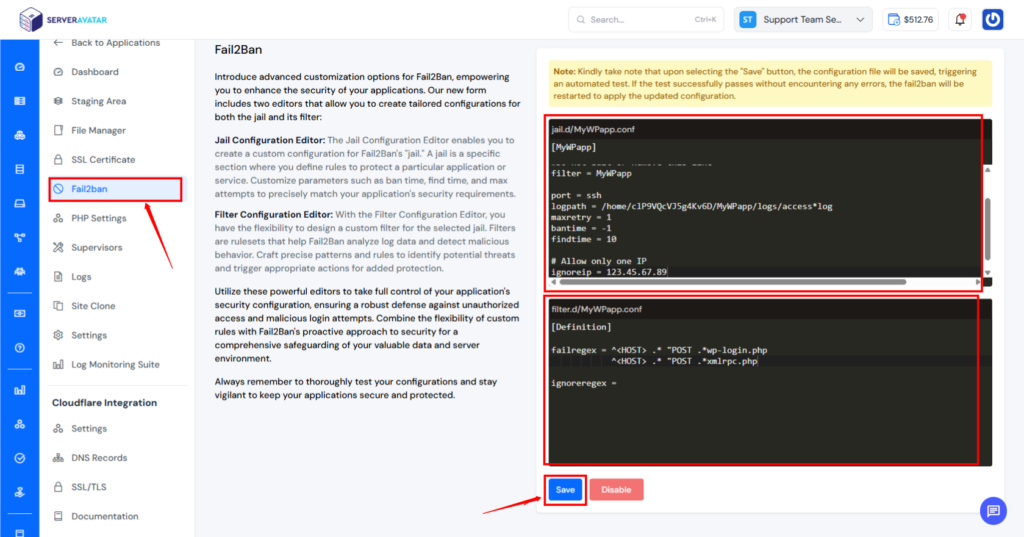Click the Log Monitoring Suite chart icon
The height and width of the screenshot is (537, 1024).
click(58, 365)
